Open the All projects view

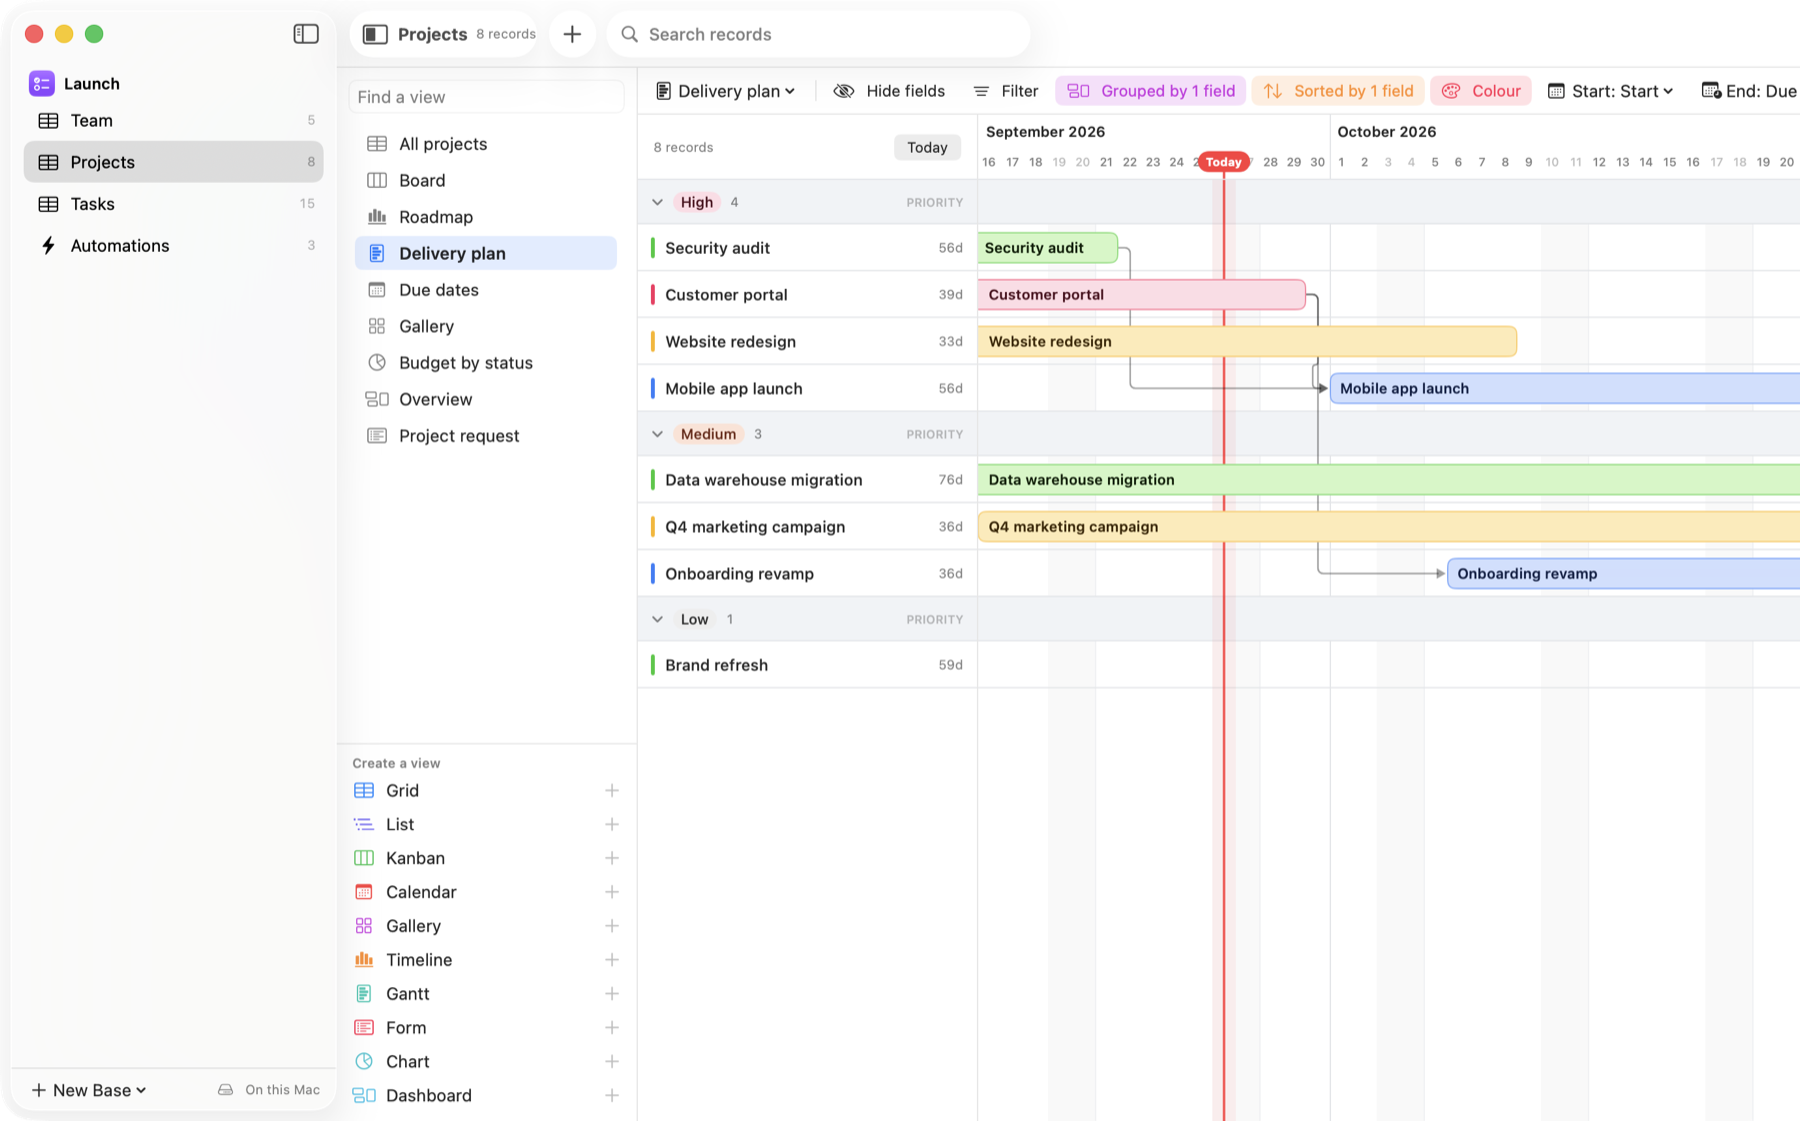[486, 144]
